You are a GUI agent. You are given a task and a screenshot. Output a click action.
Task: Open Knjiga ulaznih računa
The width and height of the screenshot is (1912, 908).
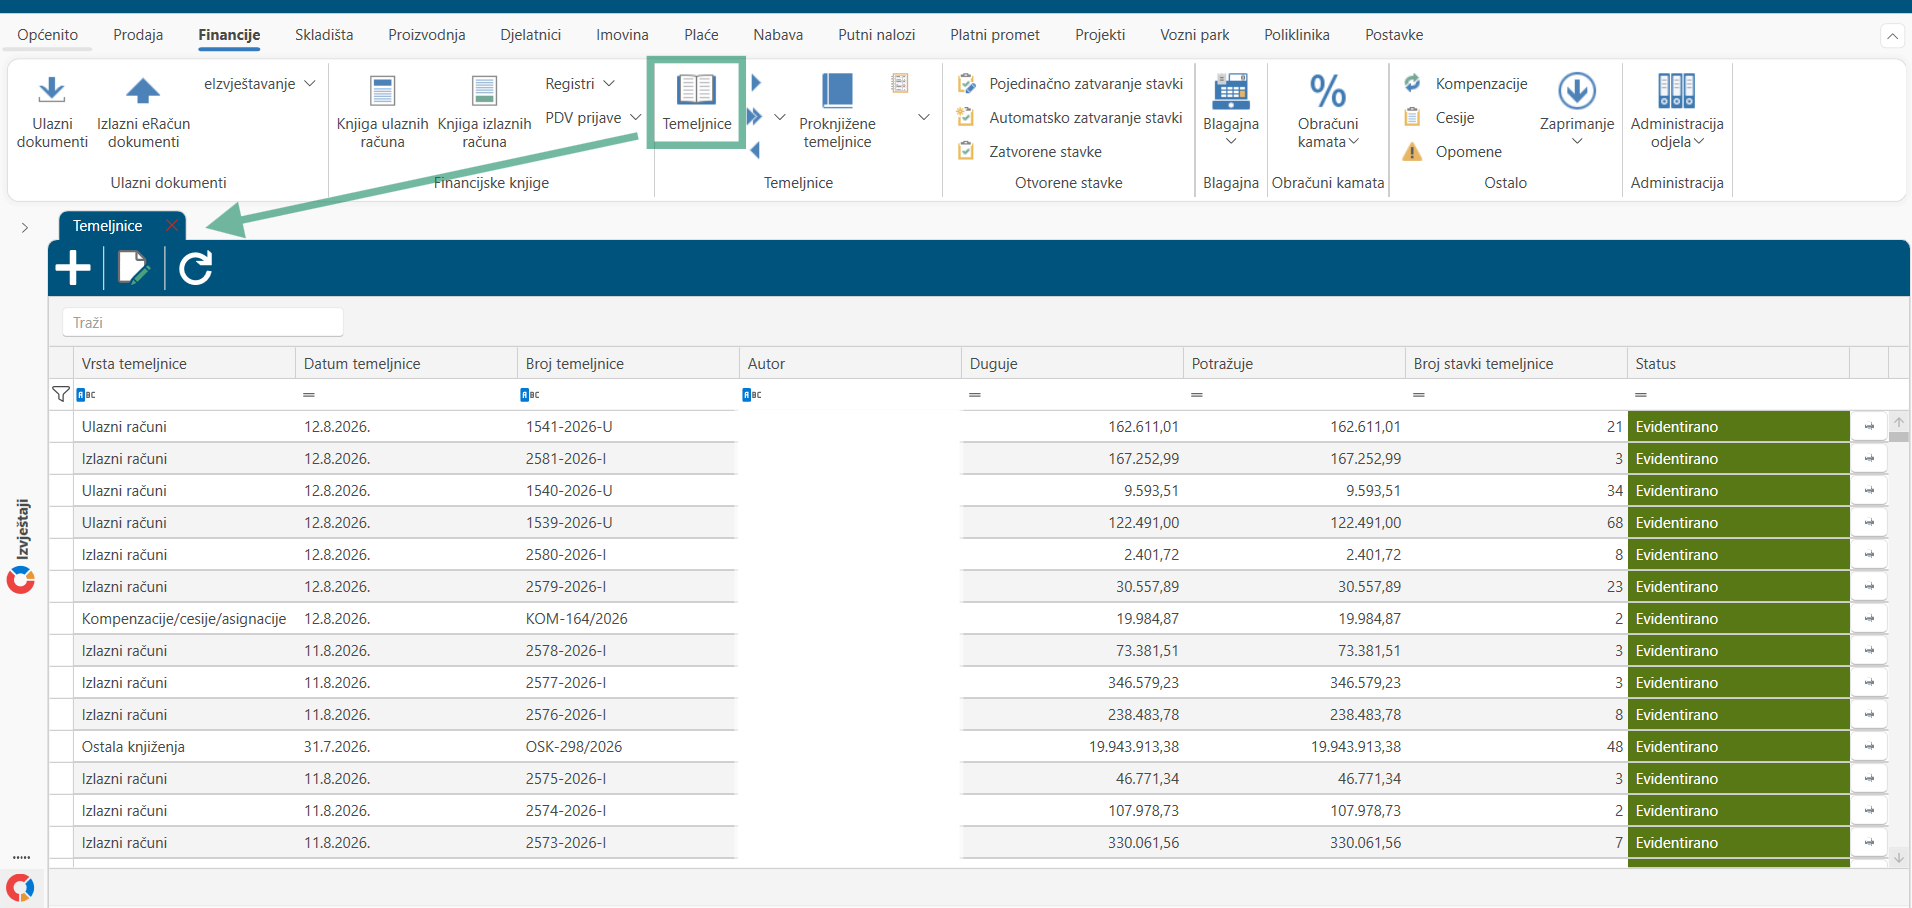pyautogui.click(x=382, y=112)
